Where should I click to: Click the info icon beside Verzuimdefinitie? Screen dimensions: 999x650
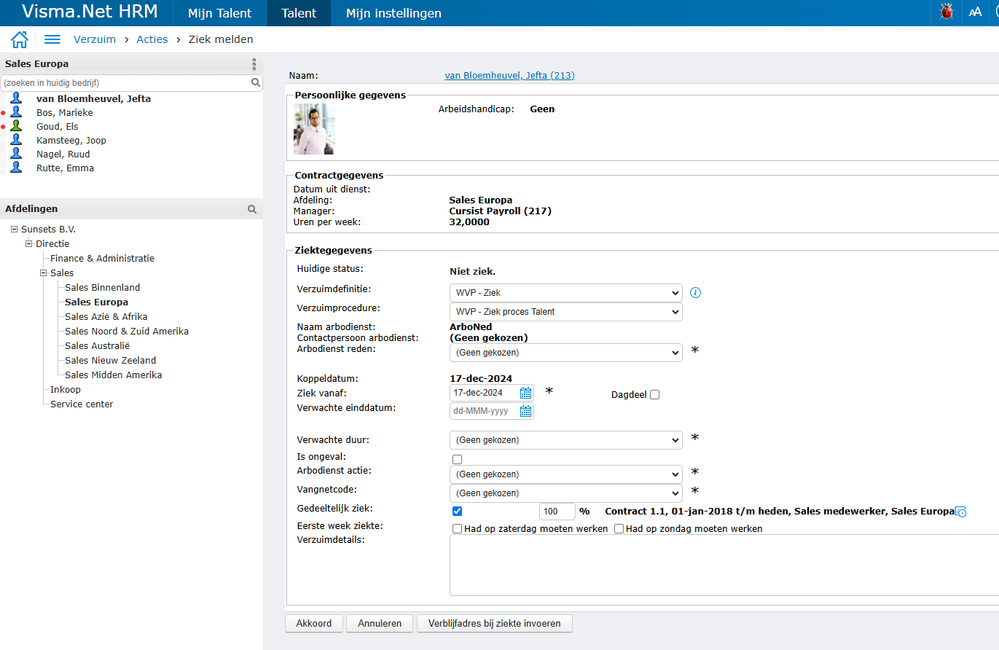point(696,293)
